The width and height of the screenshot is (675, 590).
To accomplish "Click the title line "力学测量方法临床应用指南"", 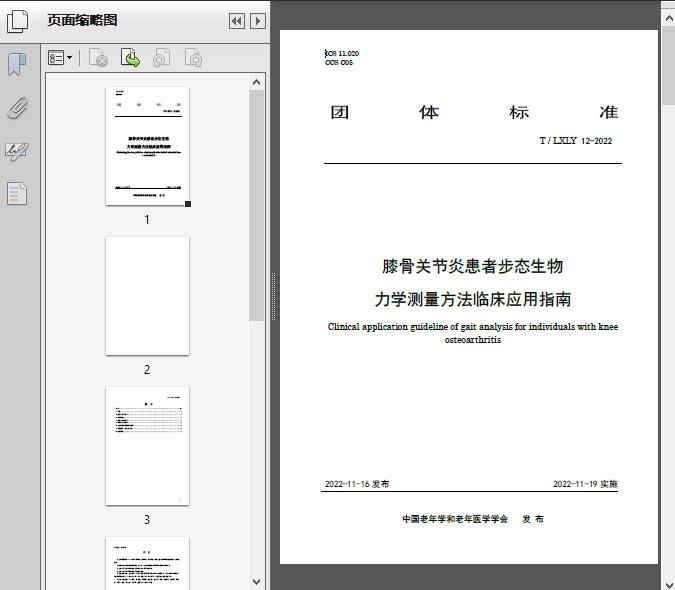I will pyautogui.click(x=473, y=299).
